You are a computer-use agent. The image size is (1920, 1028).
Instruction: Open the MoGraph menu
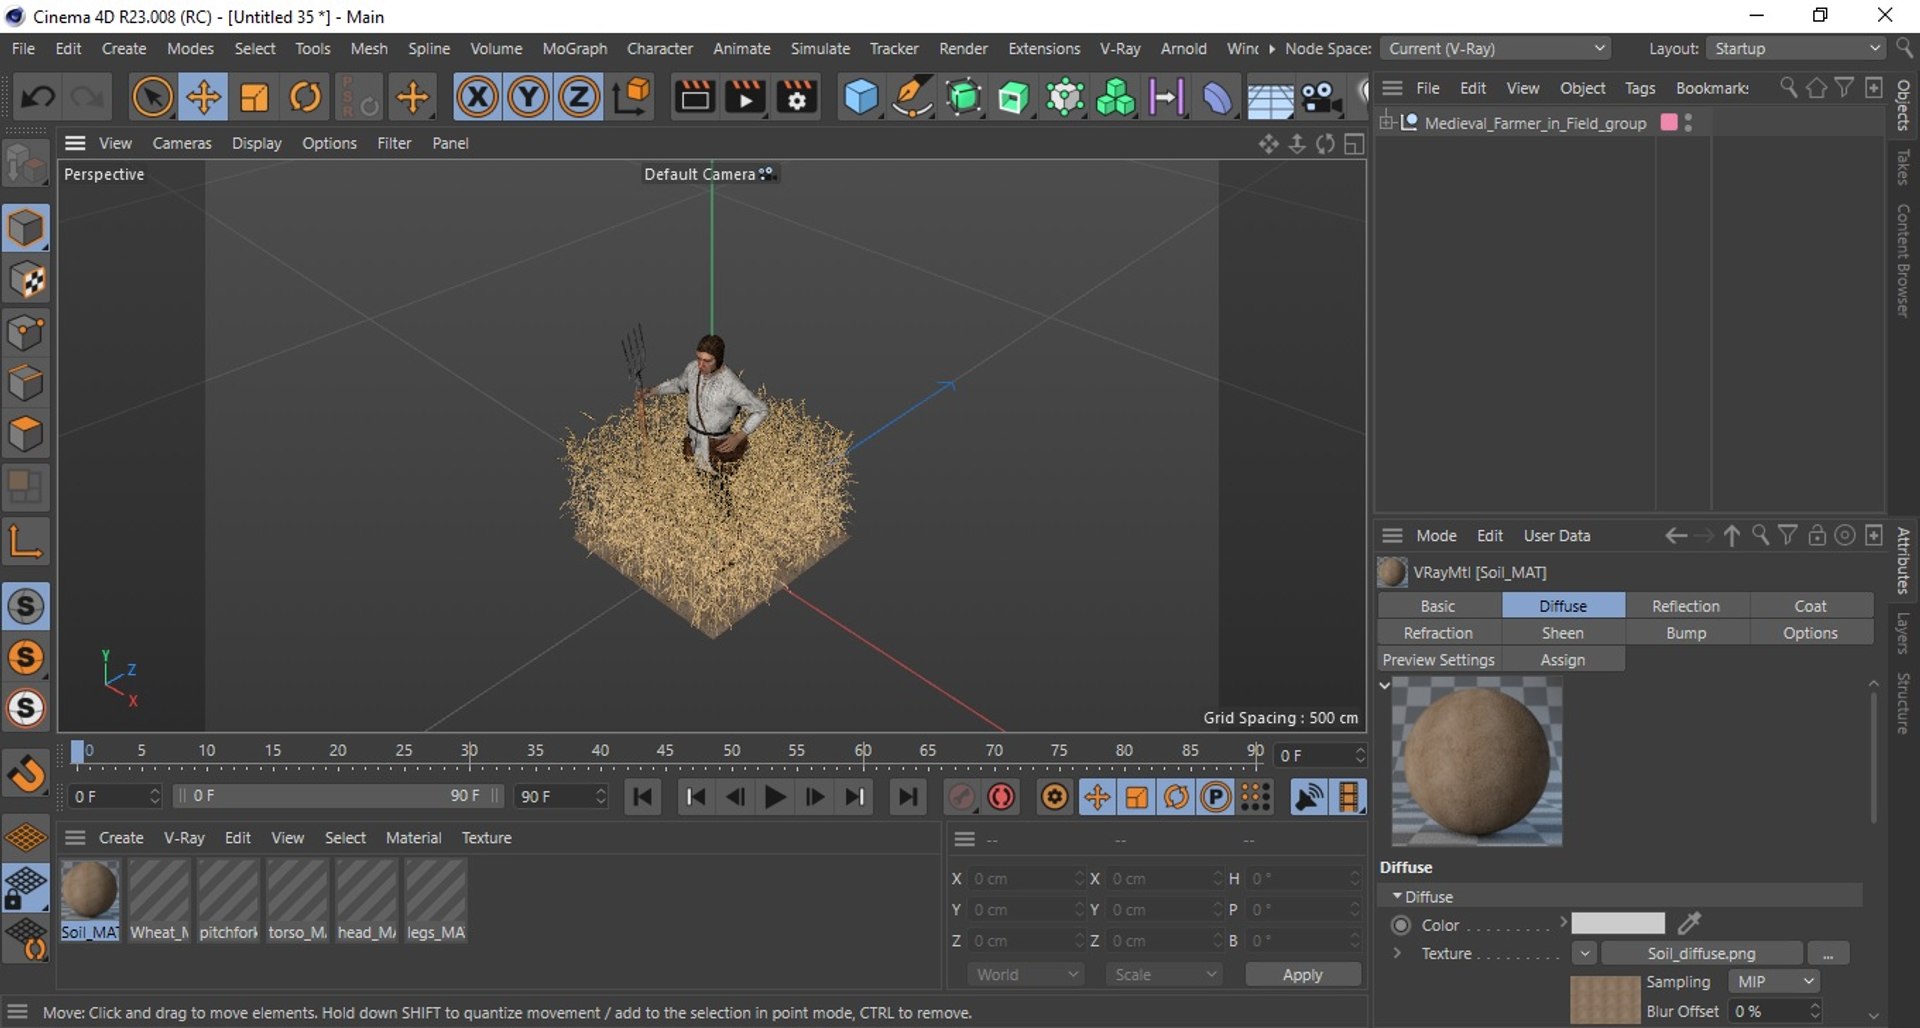574,49
